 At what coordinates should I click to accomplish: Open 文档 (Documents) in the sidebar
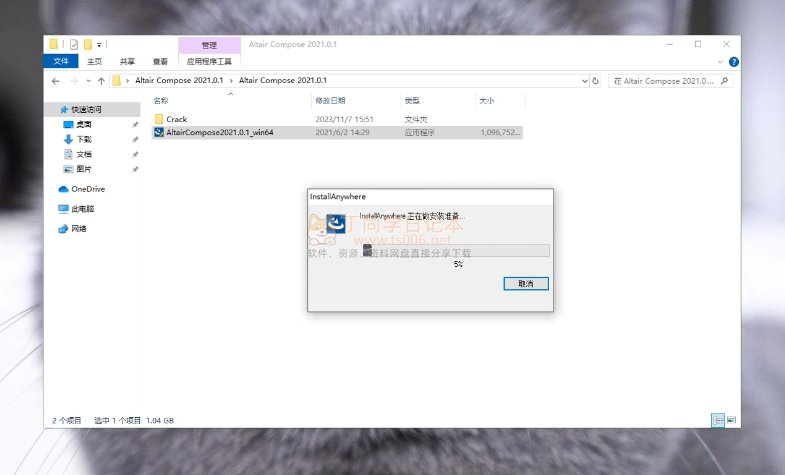click(84, 154)
